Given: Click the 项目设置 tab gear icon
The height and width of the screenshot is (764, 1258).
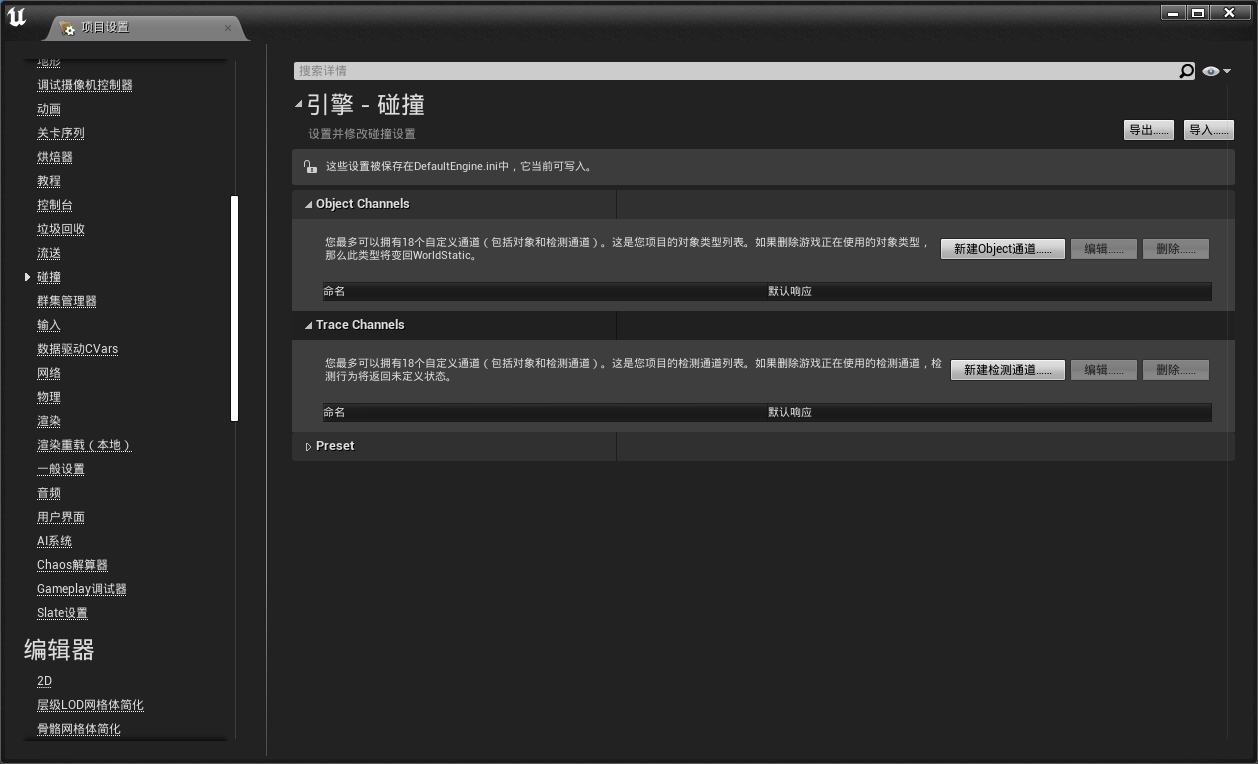Looking at the screenshot, I should [67, 28].
